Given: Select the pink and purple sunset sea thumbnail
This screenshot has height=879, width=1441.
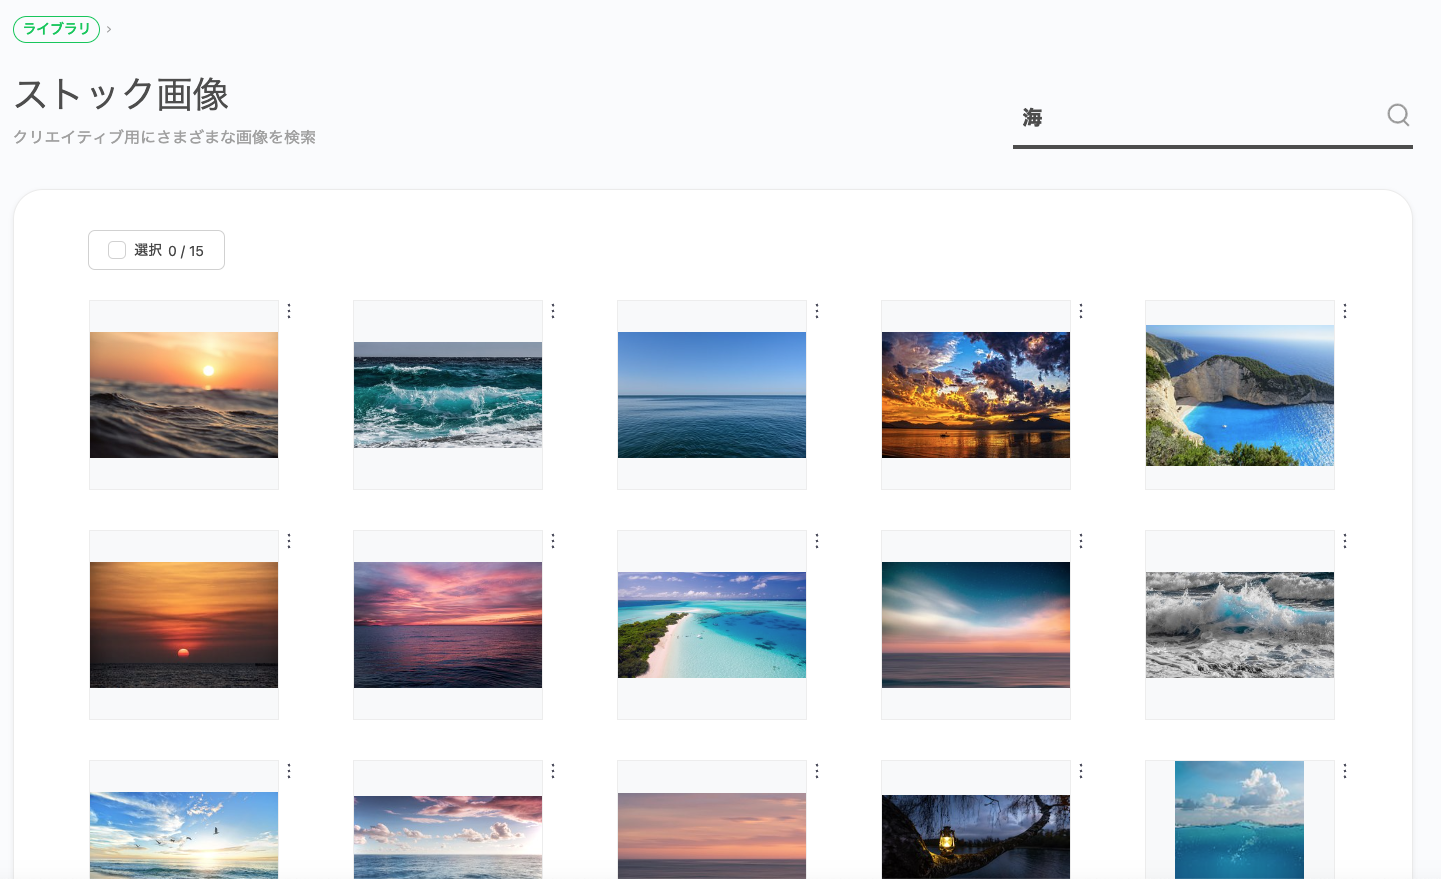Looking at the screenshot, I should click(448, 625).
